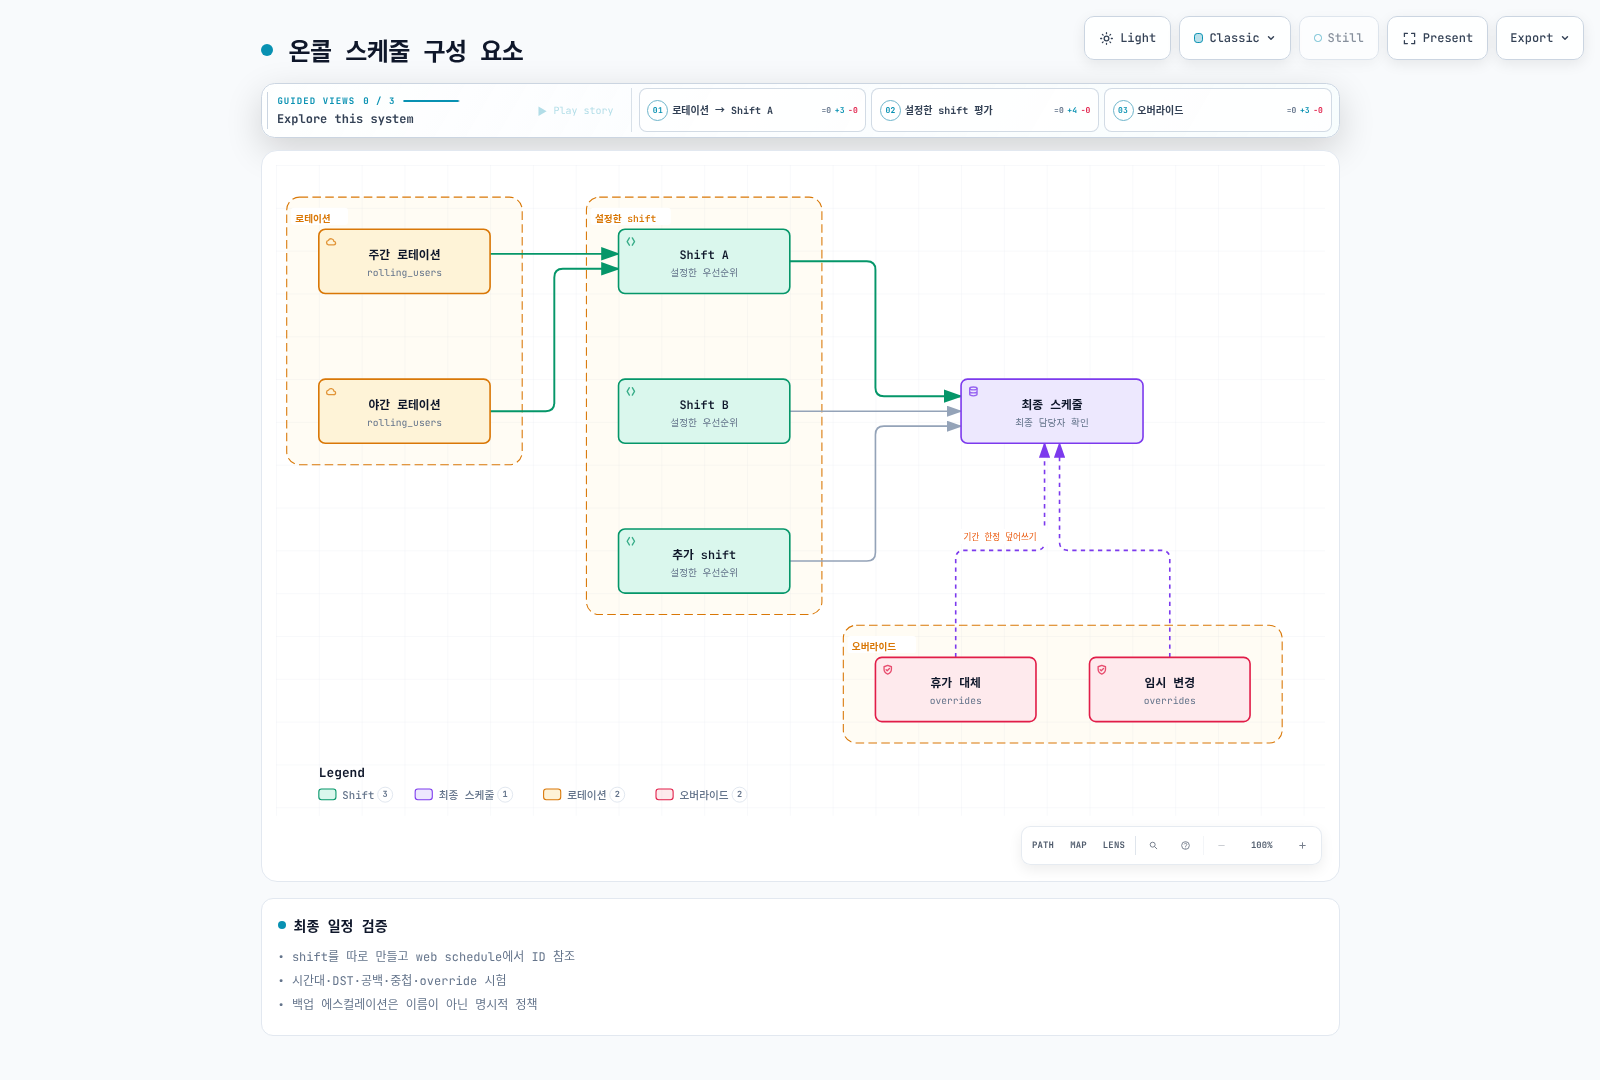Select the 주간 로테이션 node
Screen dimensions: 1600x1080
404,262
